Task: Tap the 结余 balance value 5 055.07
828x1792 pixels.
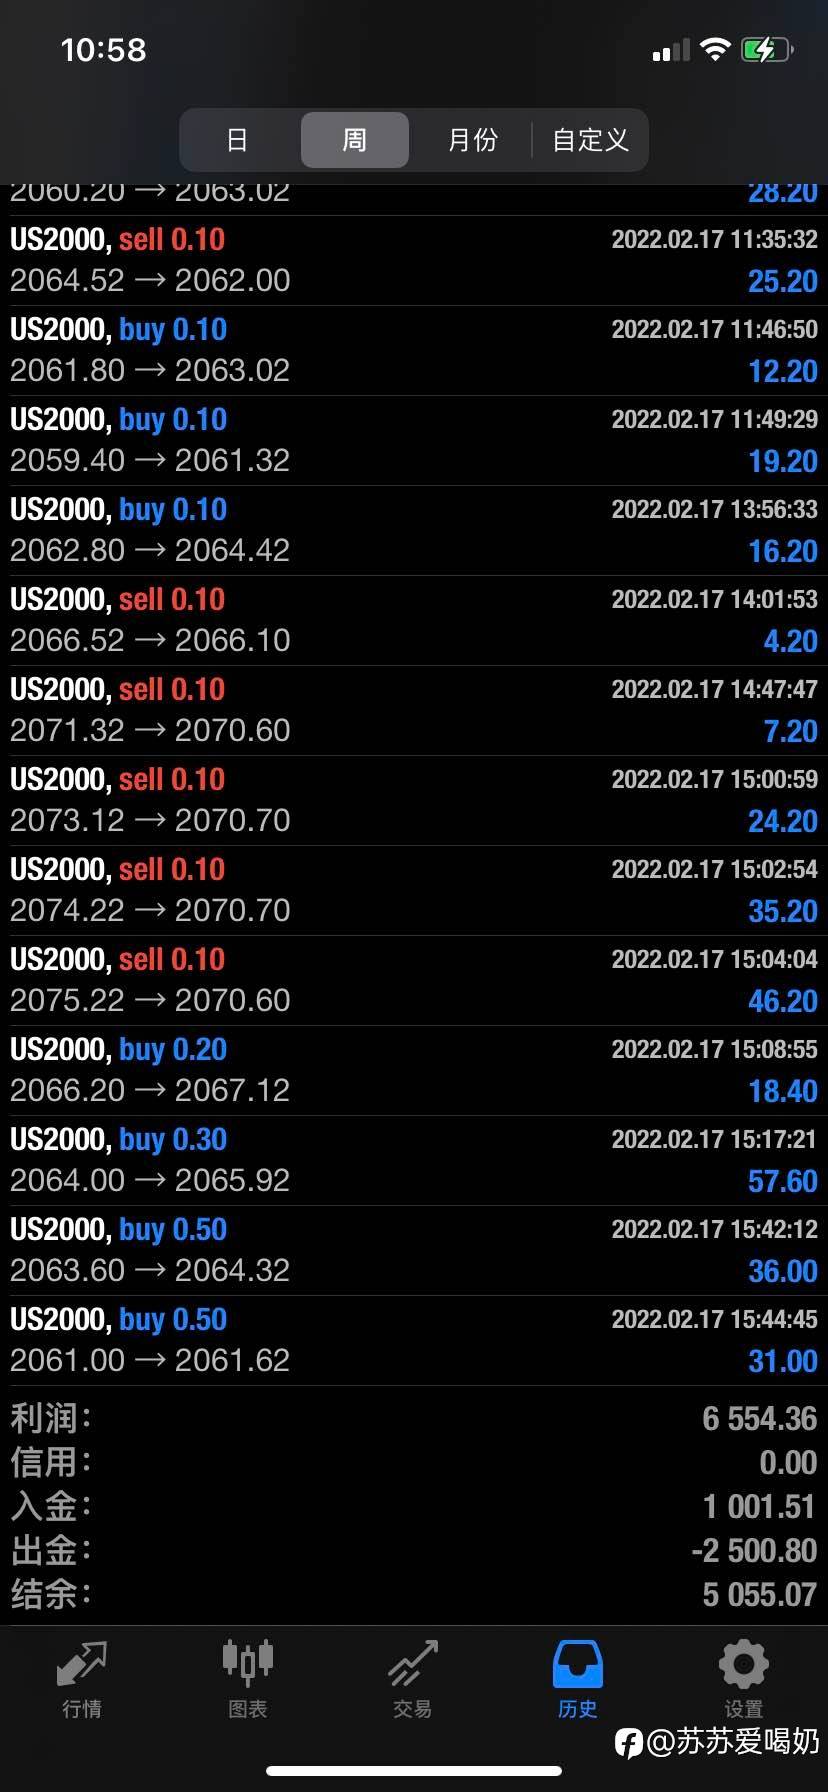Action: click(x=760, y=1594)
